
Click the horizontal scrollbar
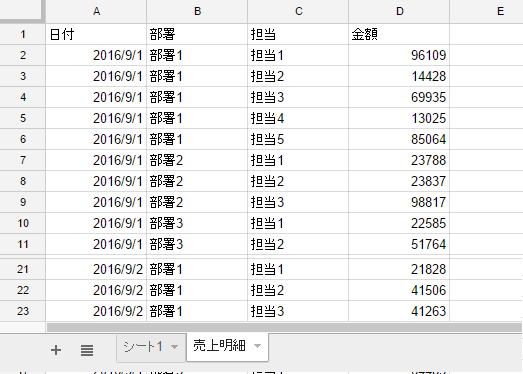pos(284,327)
